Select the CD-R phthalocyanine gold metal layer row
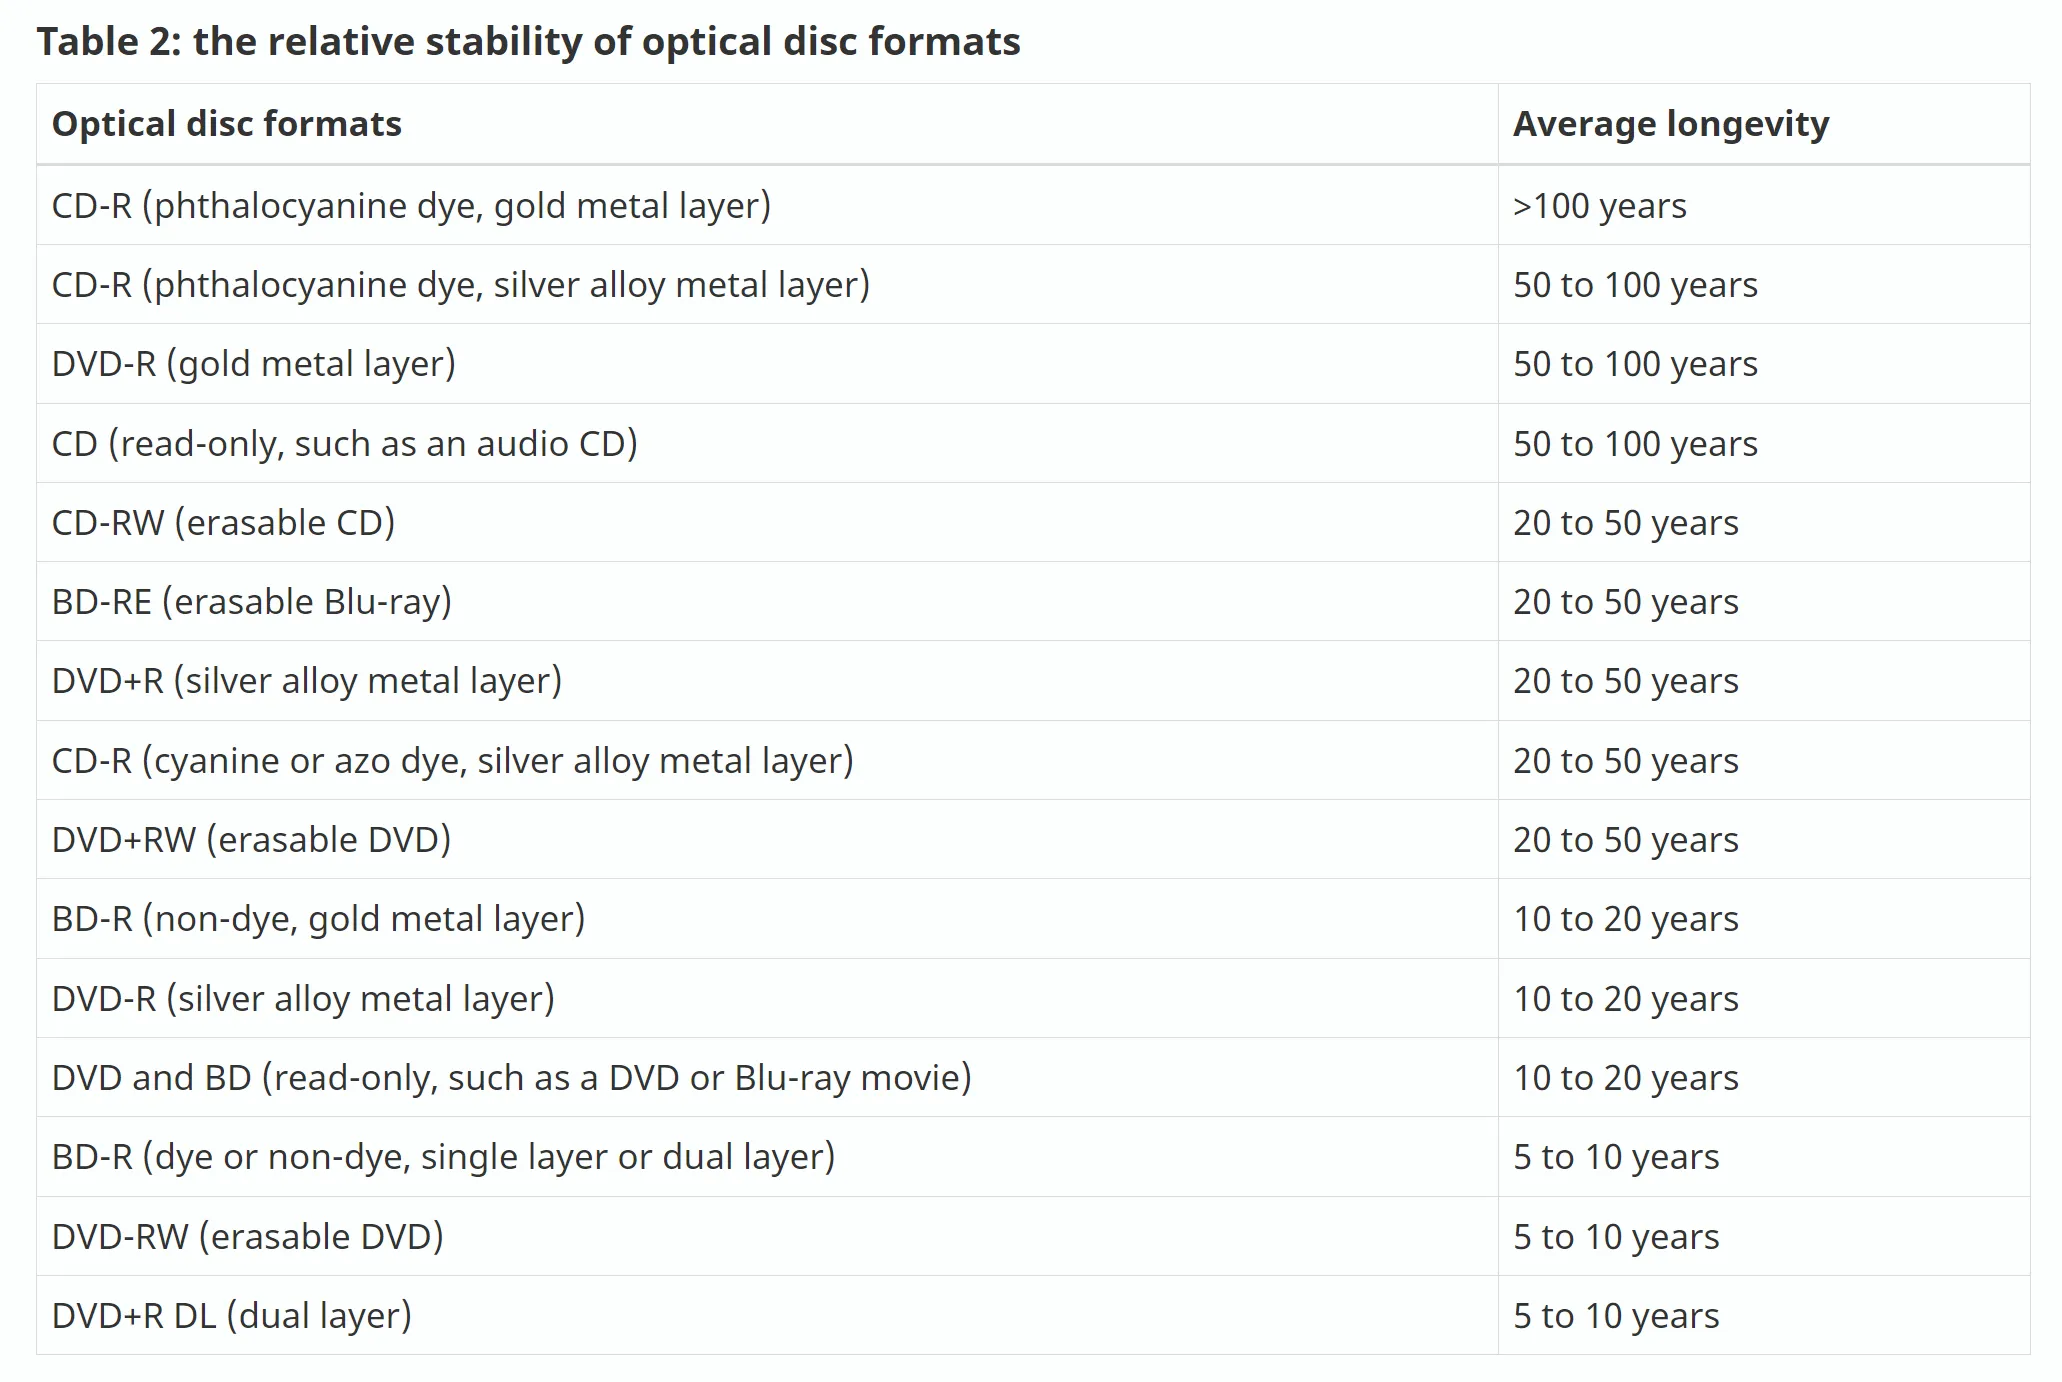The width and height of the screenshot is (2062, 1382). click(x=411, y=206)
